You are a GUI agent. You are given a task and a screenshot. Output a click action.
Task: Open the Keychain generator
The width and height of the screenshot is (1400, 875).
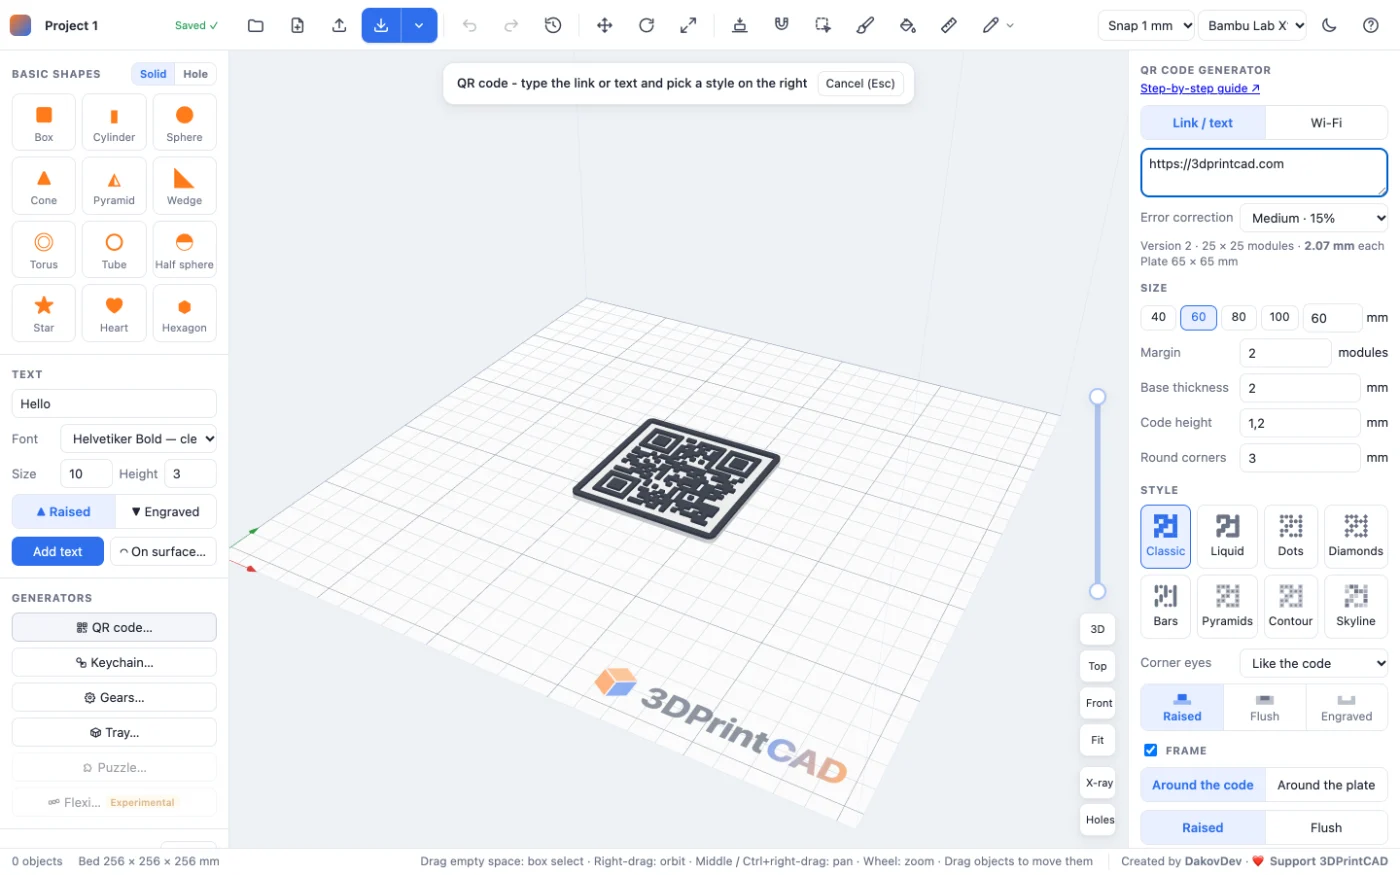(114, 663)
